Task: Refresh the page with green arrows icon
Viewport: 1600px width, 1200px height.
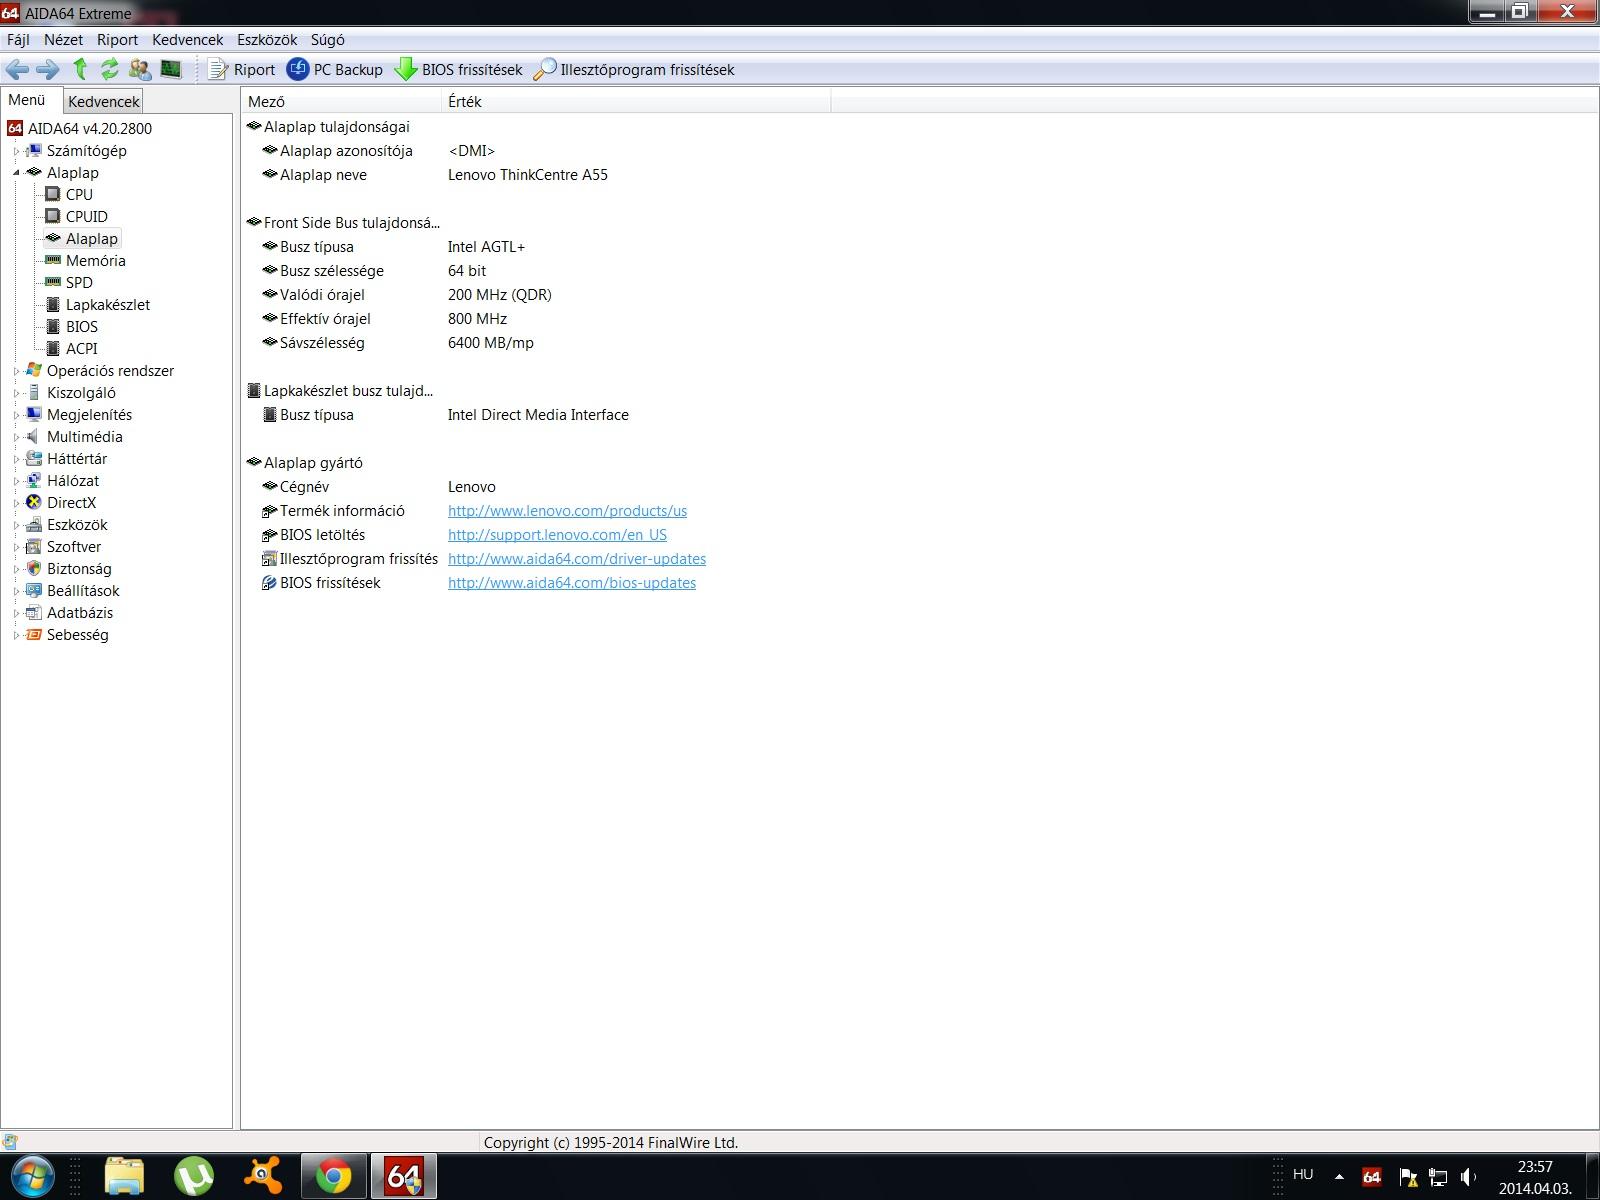Action: (x=110, y=69)
